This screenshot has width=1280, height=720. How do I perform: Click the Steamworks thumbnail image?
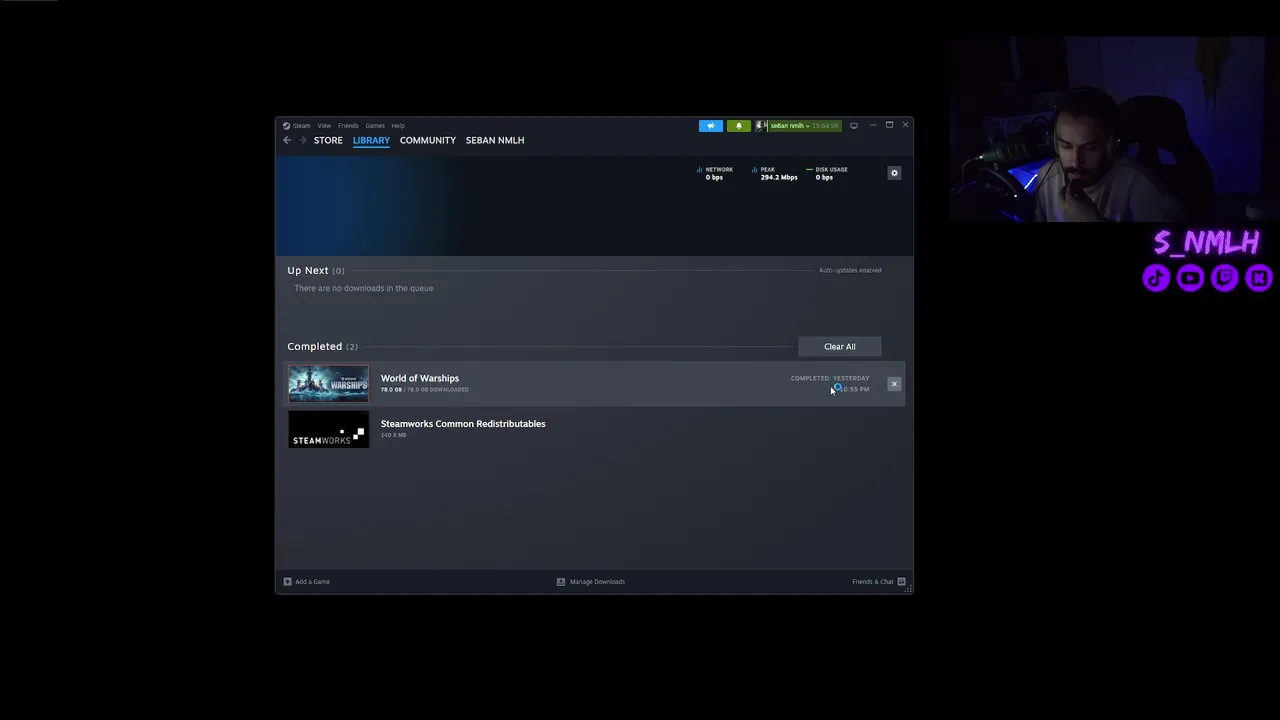[328, 430]
